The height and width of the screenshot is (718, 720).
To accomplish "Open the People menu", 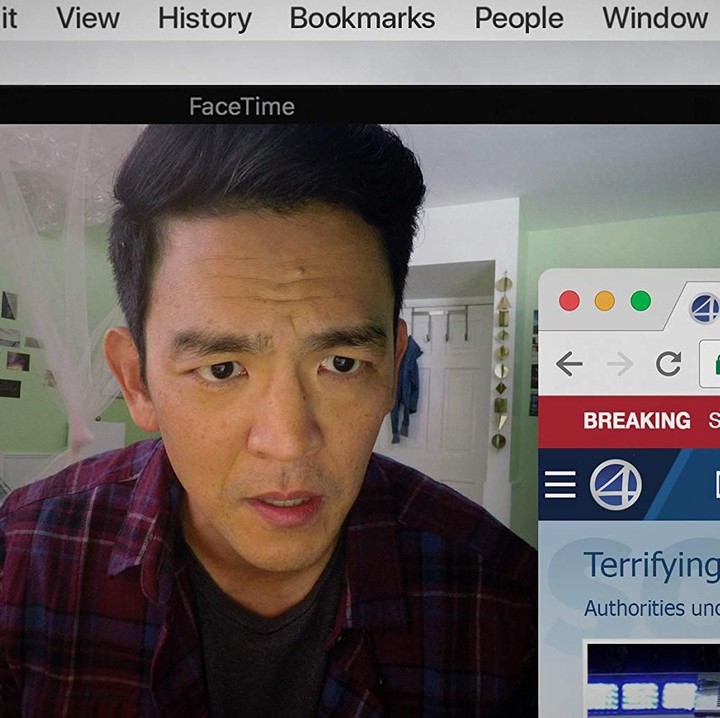I will 519,19.
